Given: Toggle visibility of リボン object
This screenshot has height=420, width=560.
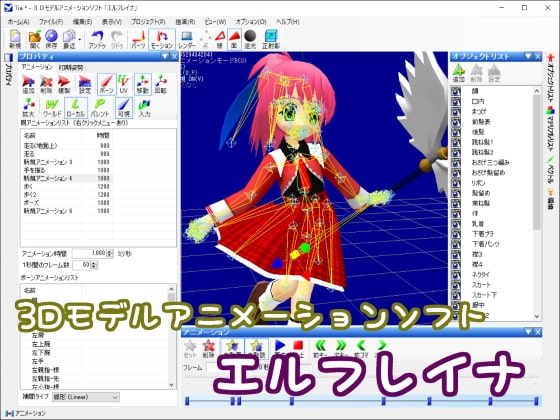Looking at the screenshot, I should tap(456, 183).
